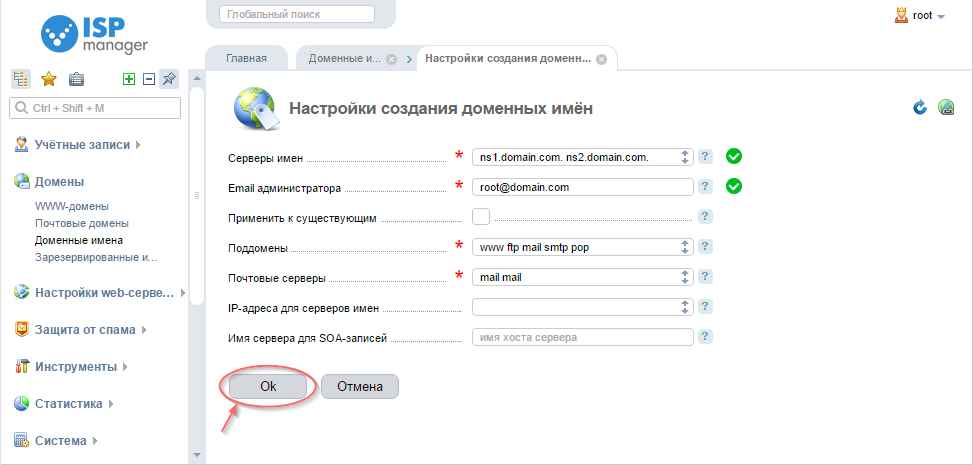Open help for Имя сервера для SOA-записей
This screenshot has height=465, width=973.
[x=705, y=337]
